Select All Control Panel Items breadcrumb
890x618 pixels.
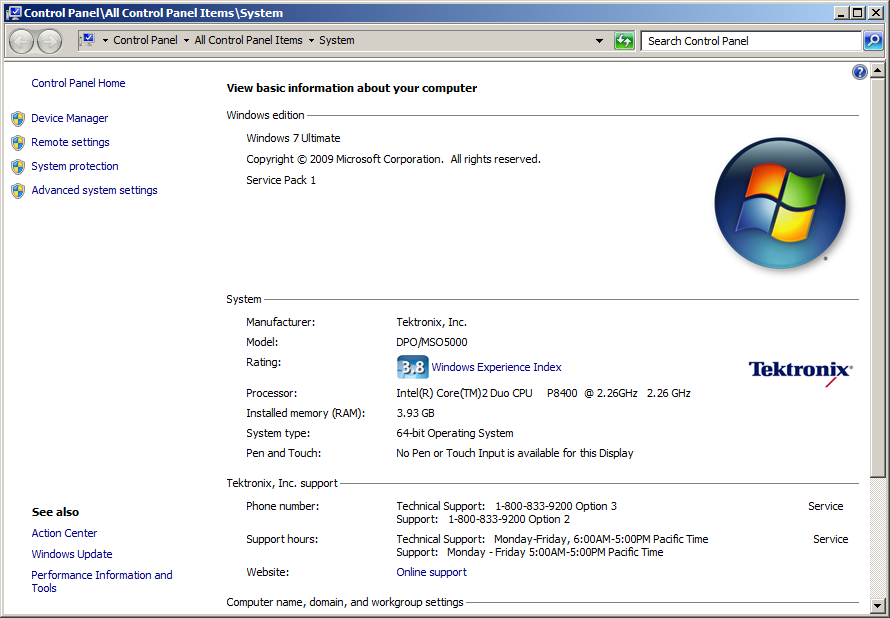(x=249, y=40)
